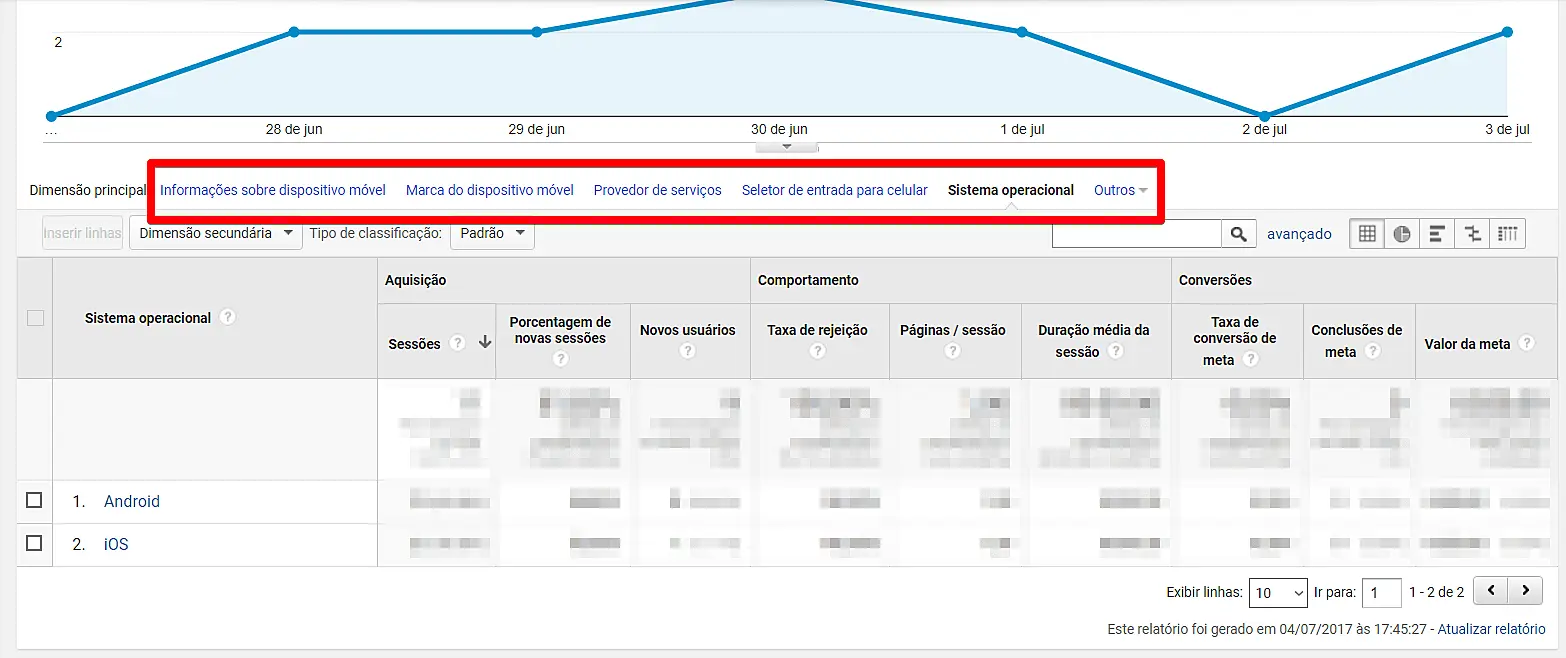Select Informações sobre dispositivo móvel dimension
Viewport: 1566px width, 658px height.
273,190
